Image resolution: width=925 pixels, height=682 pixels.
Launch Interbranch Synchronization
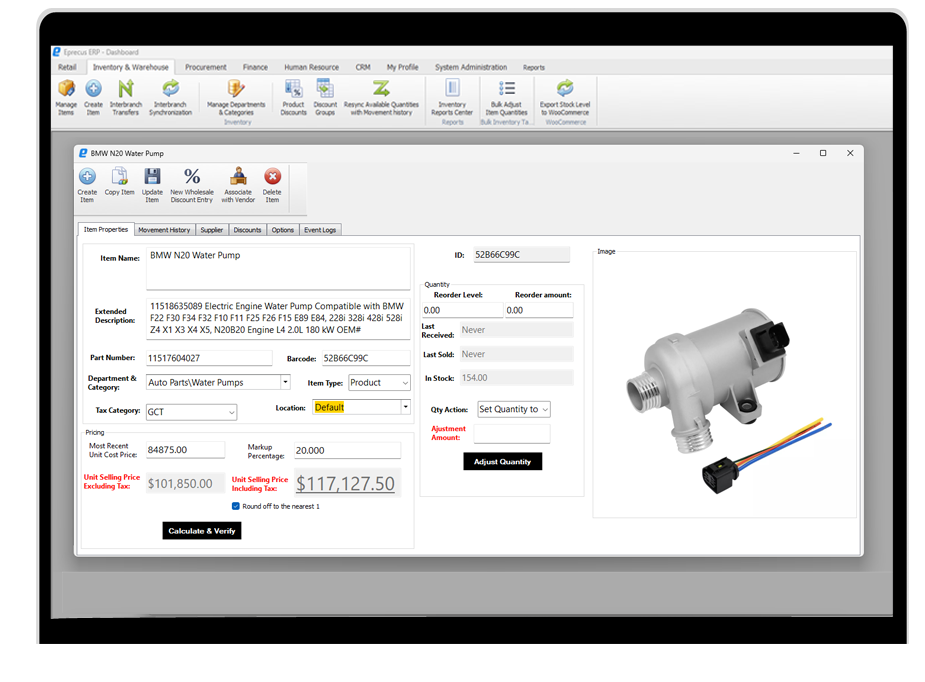click(x=170, y=97)
